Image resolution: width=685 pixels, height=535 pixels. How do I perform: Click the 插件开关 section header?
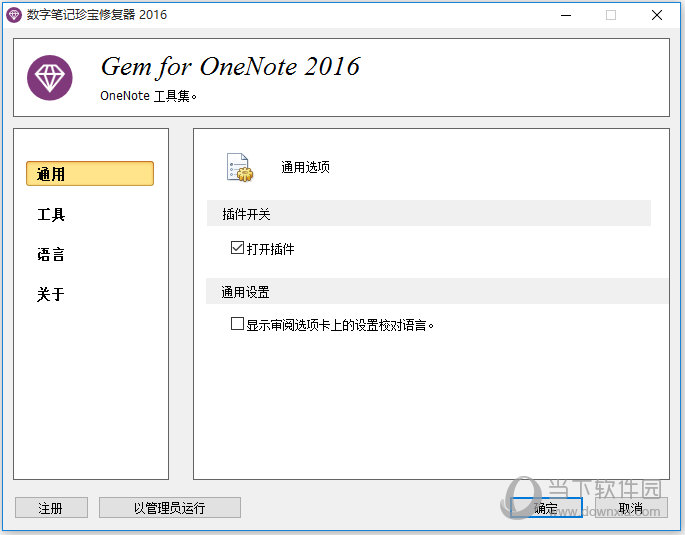[x=429, y=214]
